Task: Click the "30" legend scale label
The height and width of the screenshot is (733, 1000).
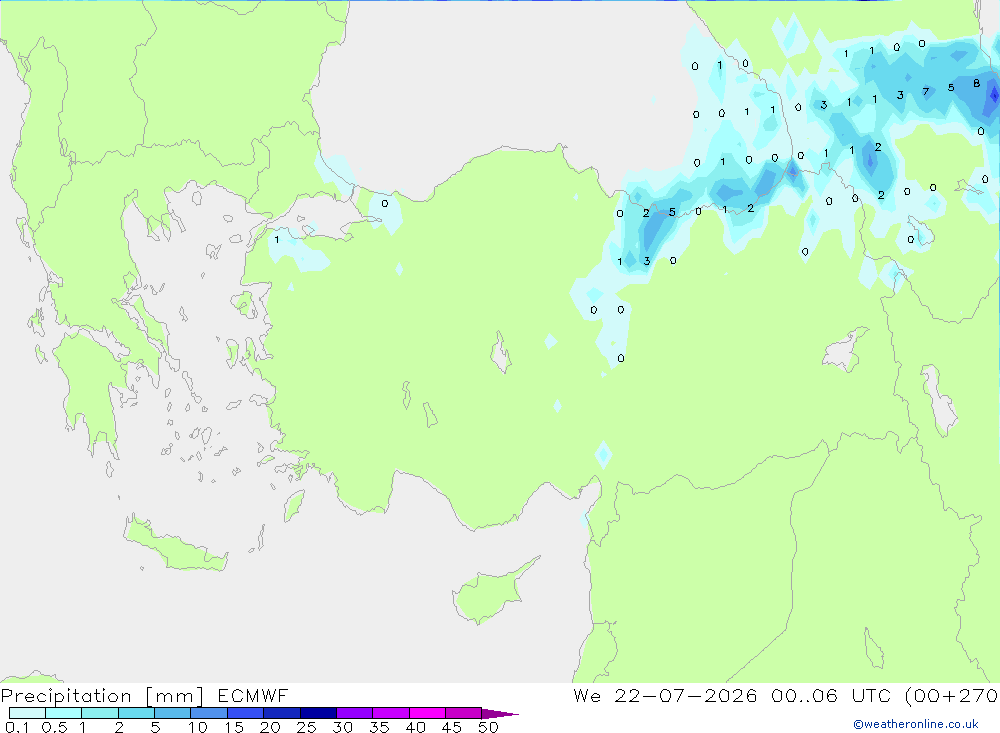Action: [342, 727]
